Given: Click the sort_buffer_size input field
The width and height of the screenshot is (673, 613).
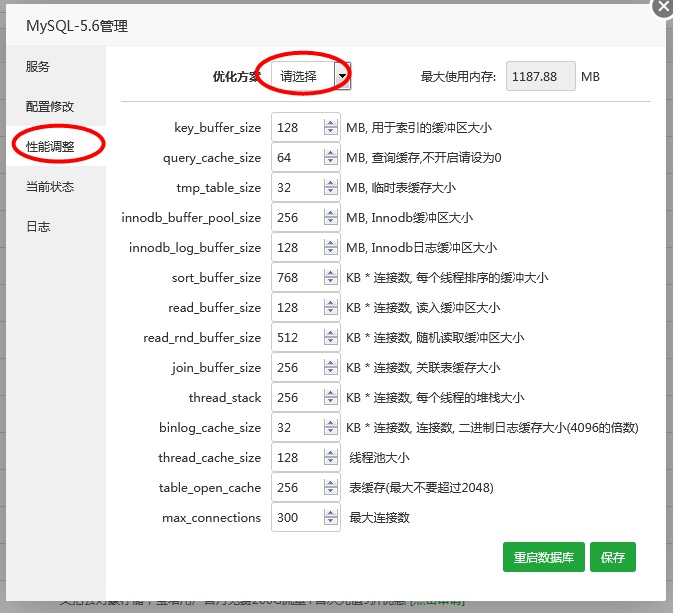Looking at the screenshot, I should pos(306,277).
